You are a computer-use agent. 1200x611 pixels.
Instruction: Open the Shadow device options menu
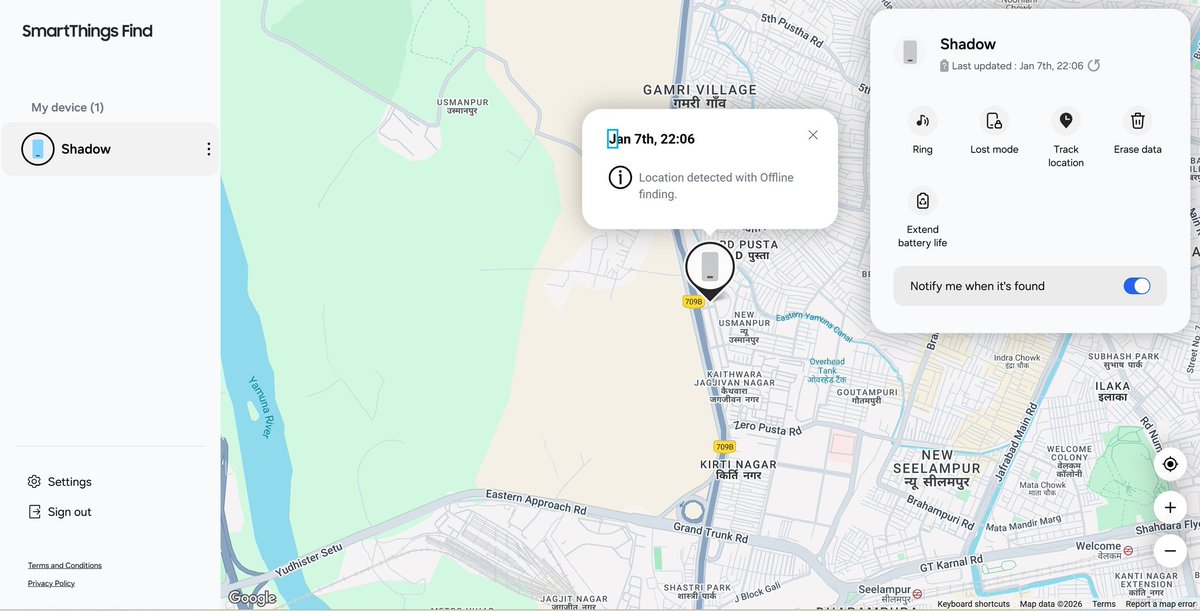[x=208, y=149]
